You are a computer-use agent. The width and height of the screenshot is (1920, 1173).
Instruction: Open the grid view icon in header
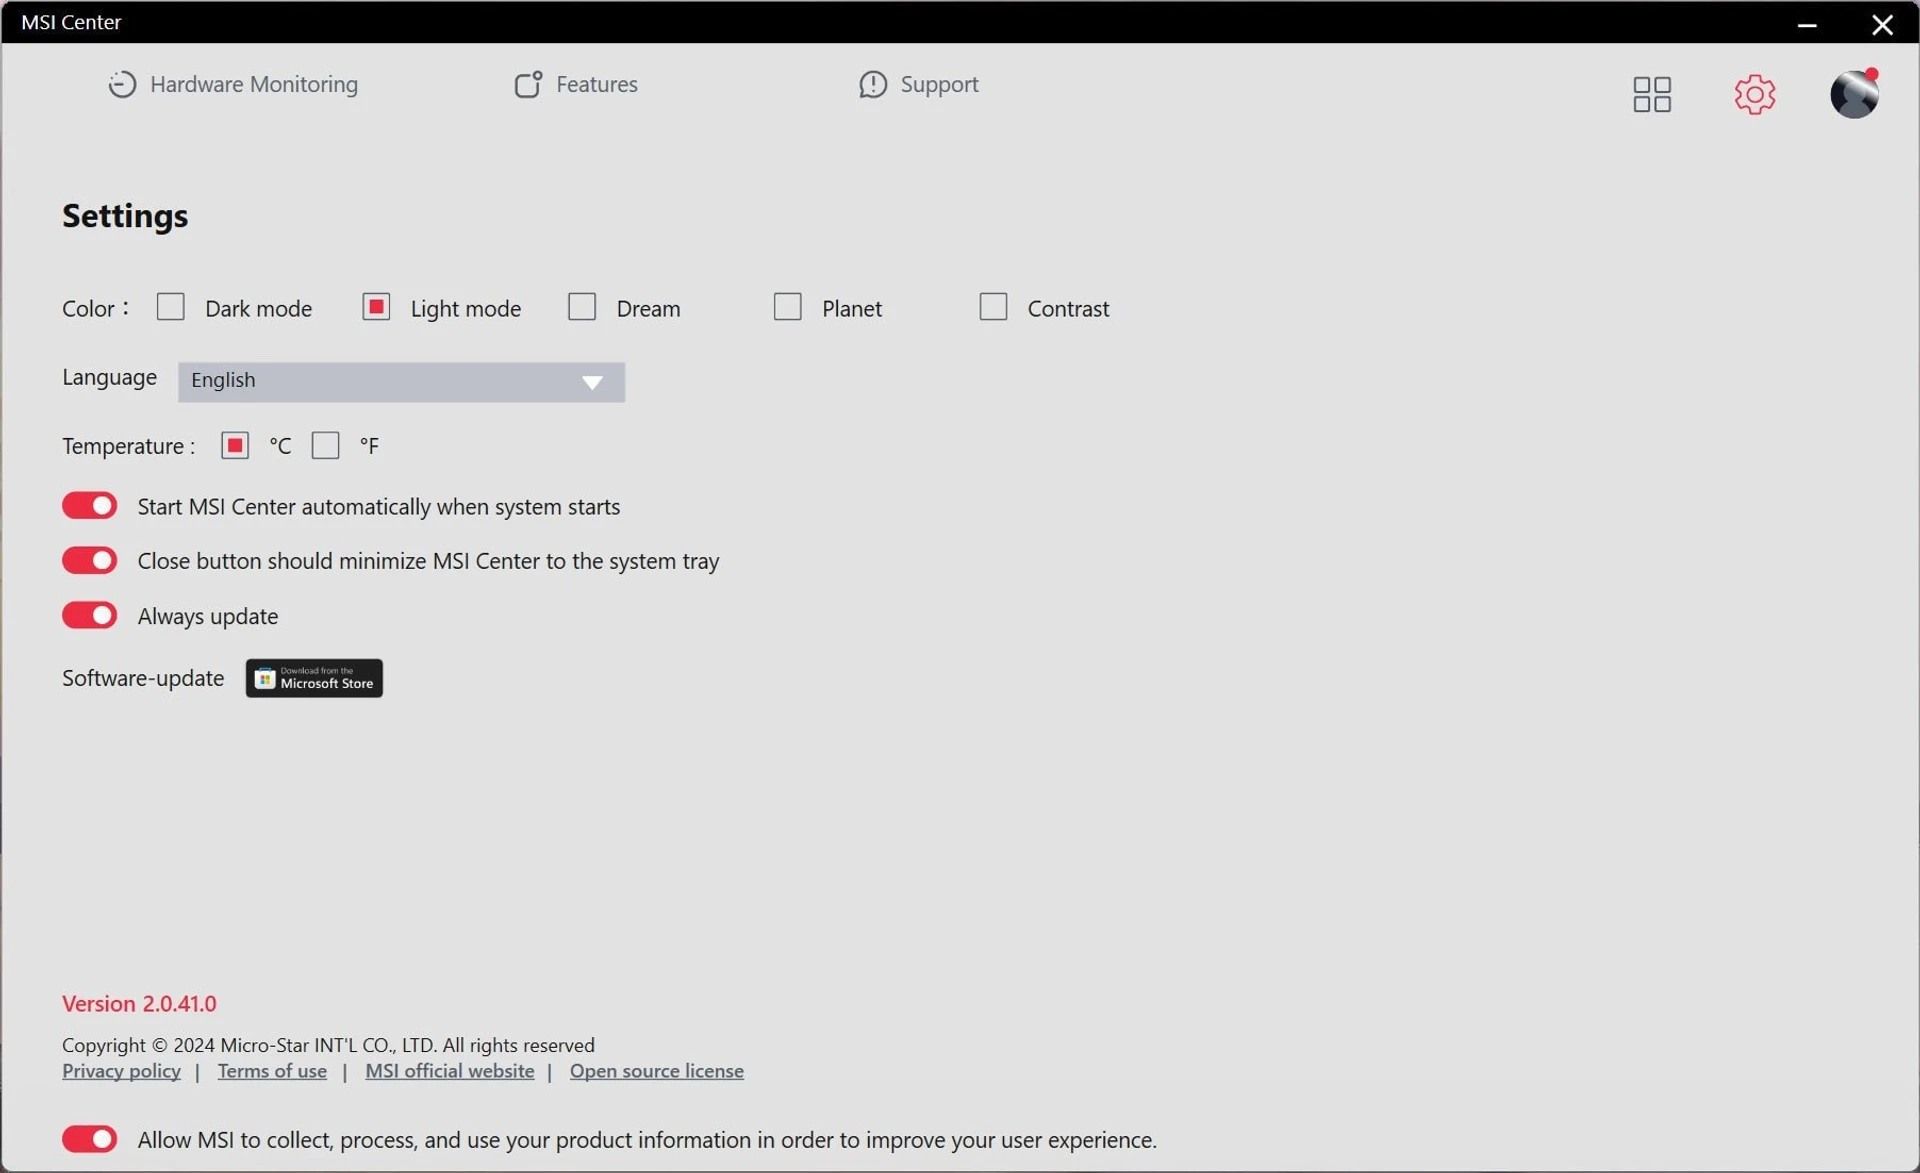pyautogui.click(x=1652, y=94)
